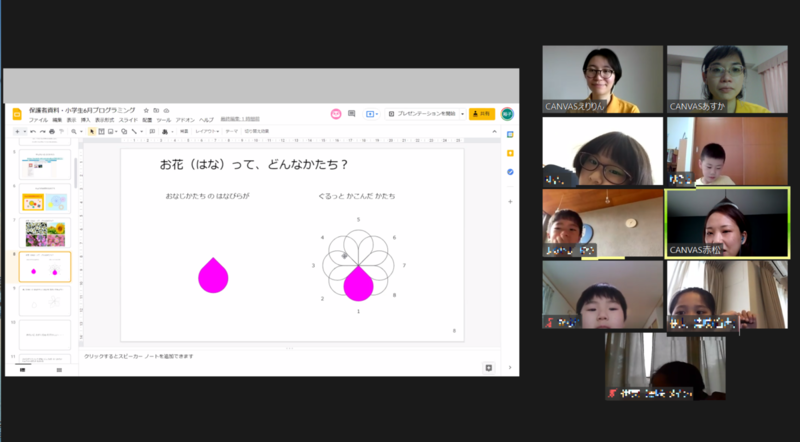
Task: Expand the zoom level dropdown
Action: coord(77,131)
